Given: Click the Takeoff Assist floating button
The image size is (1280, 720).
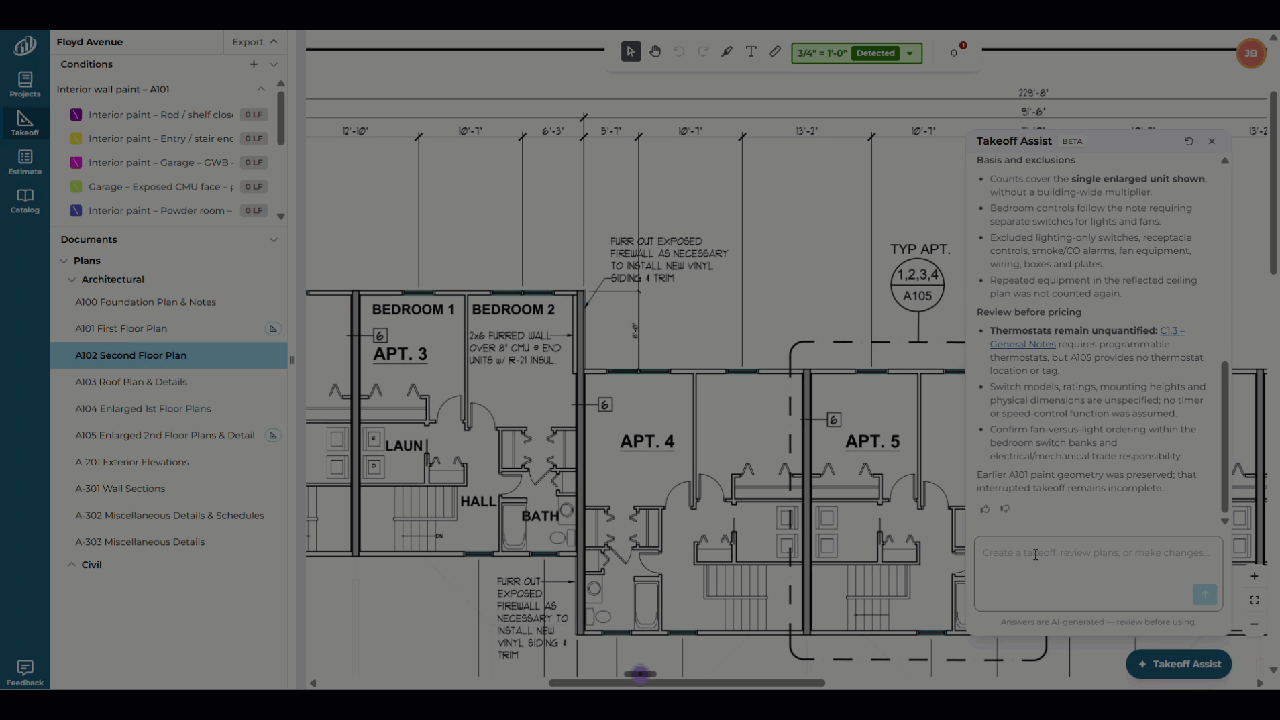Looking at the screenshot, I should 1179,664.
